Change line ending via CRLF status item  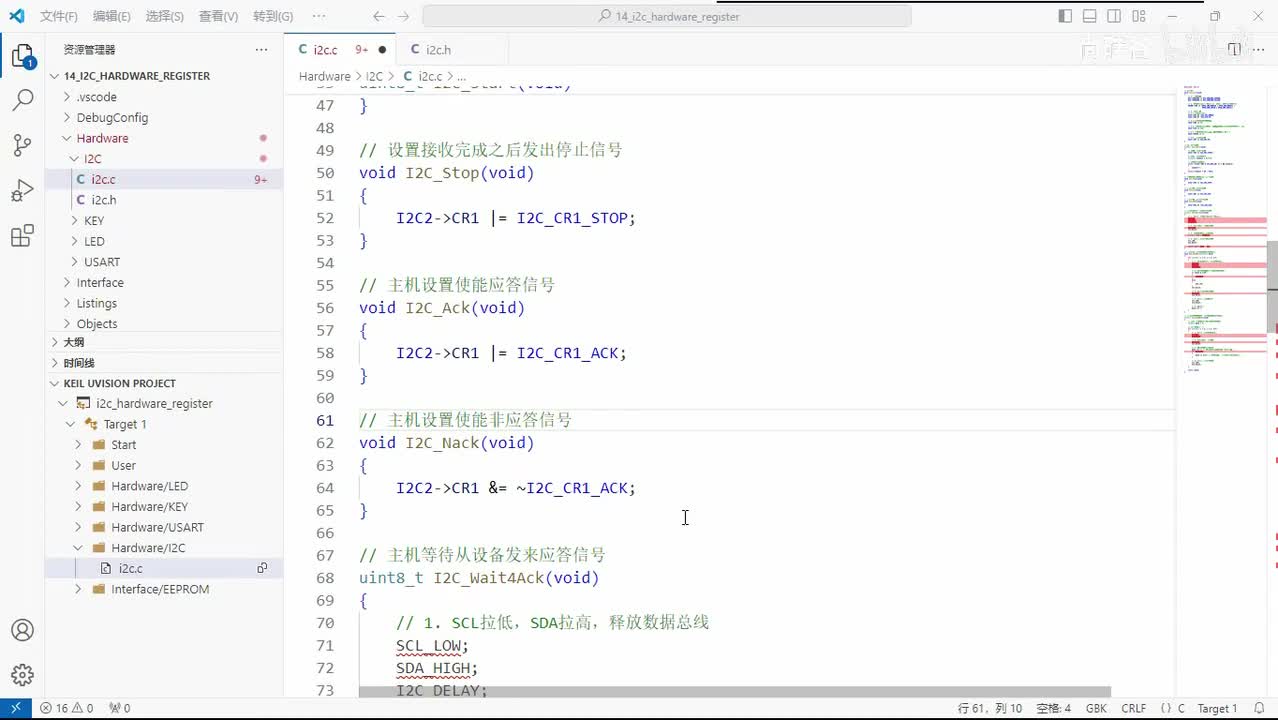click(x=1134, y=708)
